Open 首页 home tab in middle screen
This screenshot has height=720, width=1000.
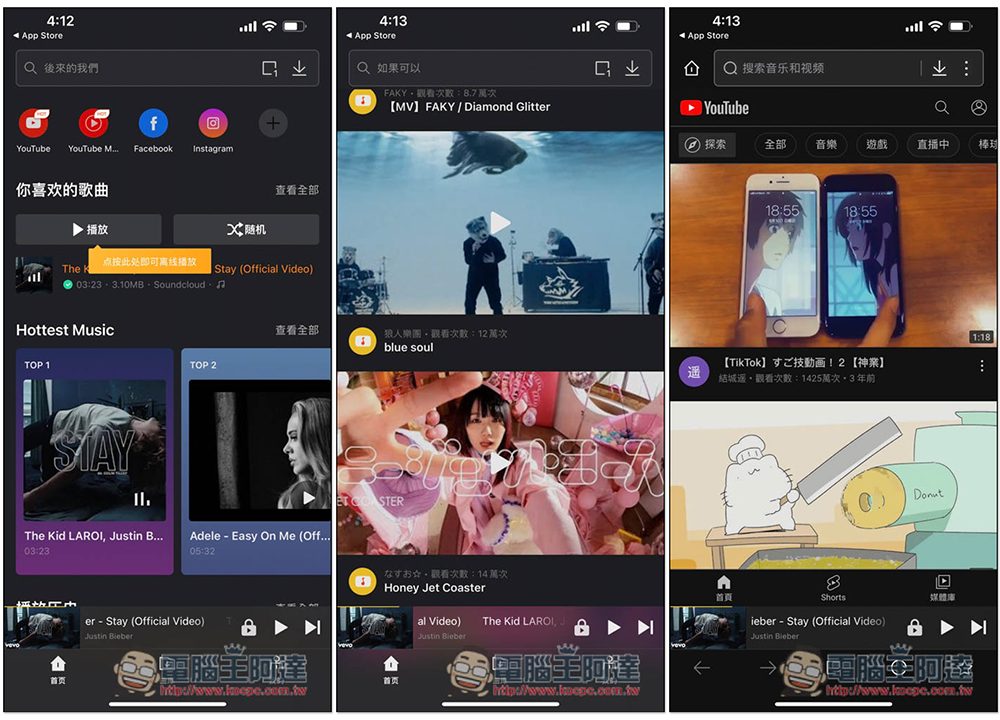[391, 670]
